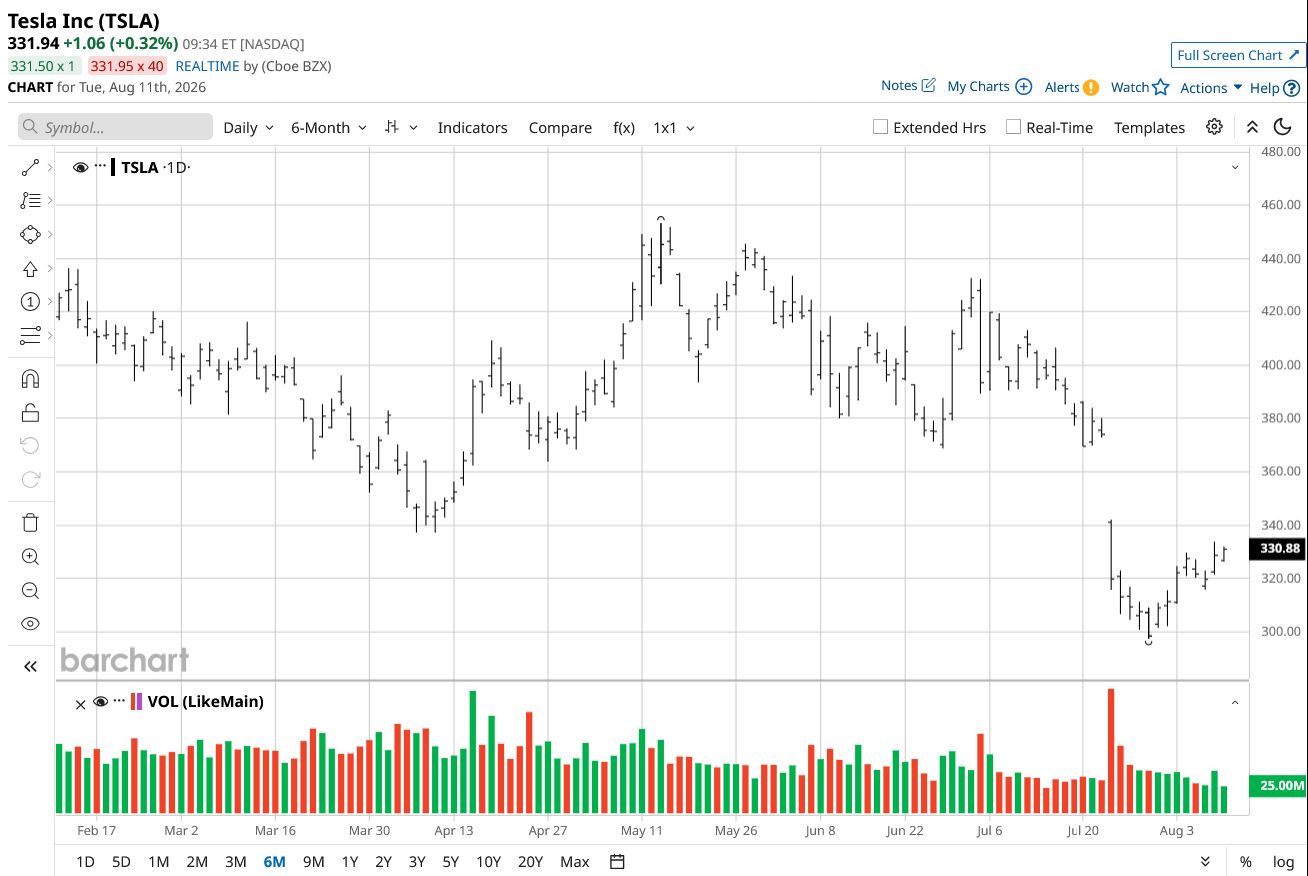
Task: Expand the shapes tool submenu arrow
Action: click(x=49, y=235)
